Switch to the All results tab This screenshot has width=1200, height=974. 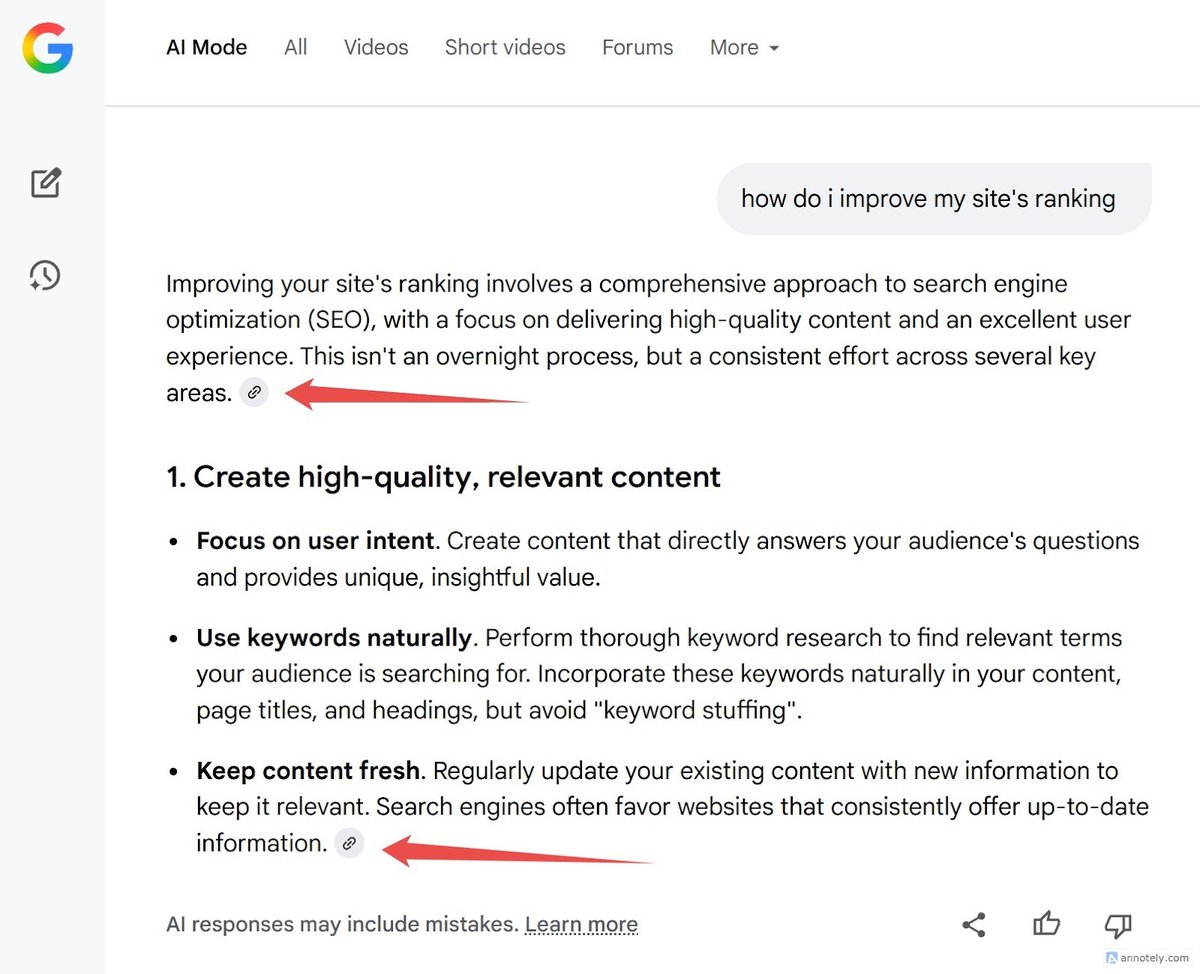[295, 47]
